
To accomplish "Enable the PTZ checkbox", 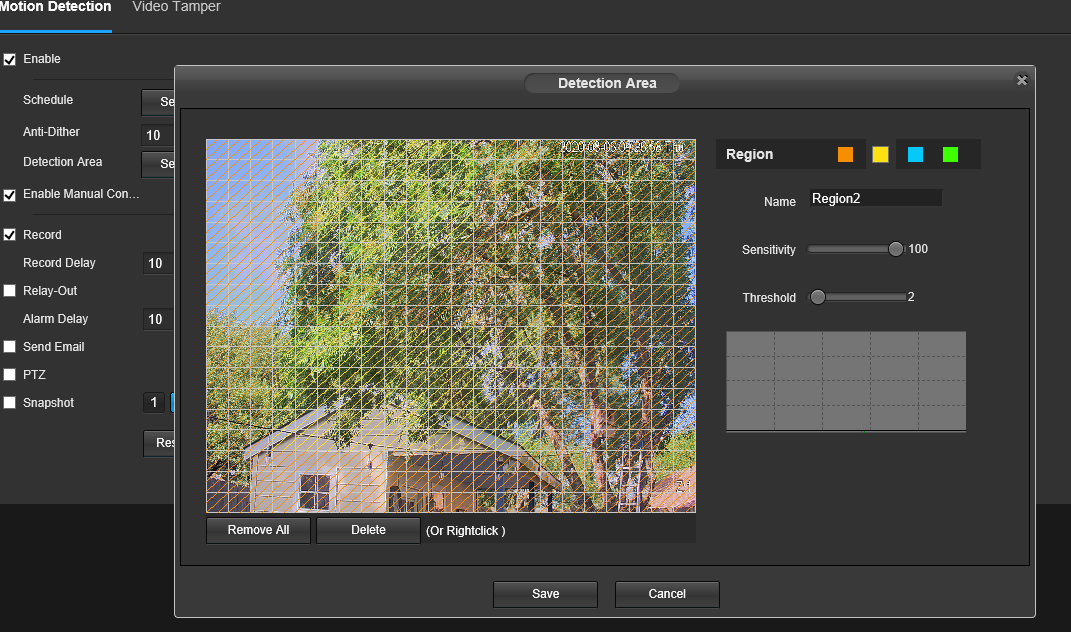I will [10, 375].
